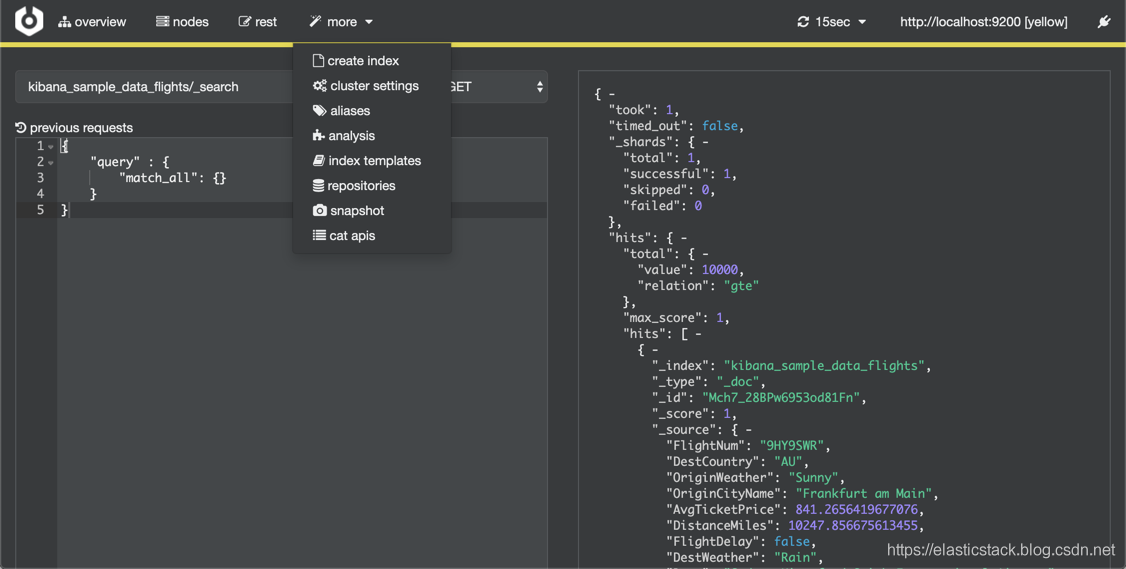Viewport: 1126px width, 569px height.
Task: Select index templates menu entry
Action: click(x=367, y=161)
